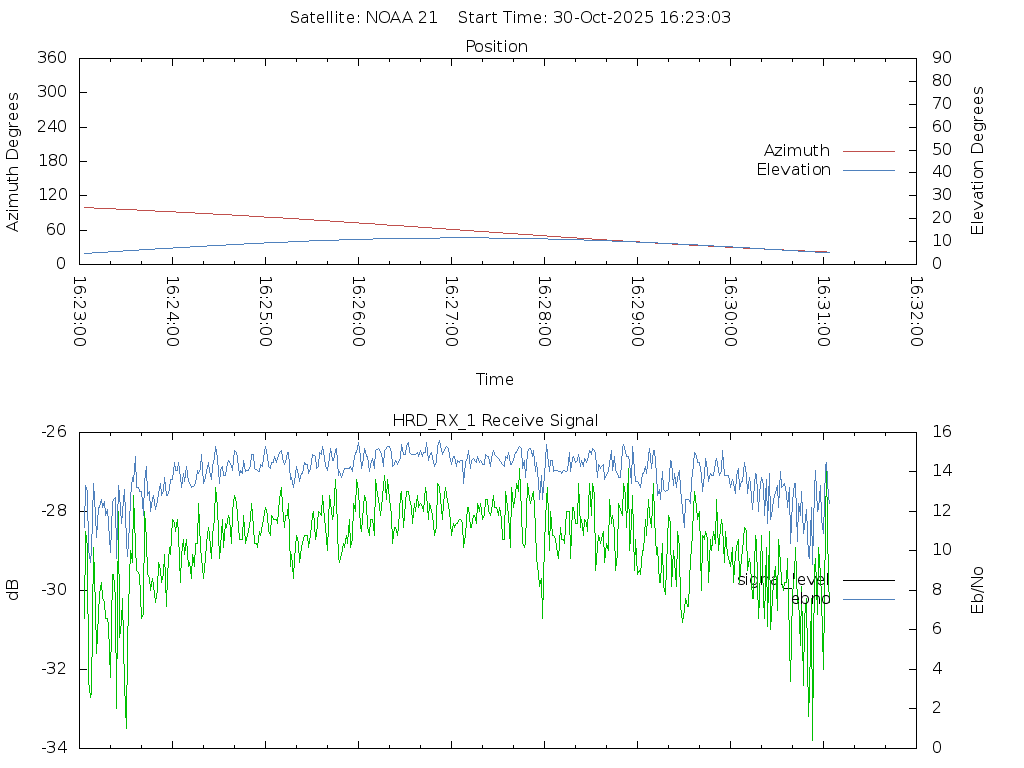Click the -34 dB tick value
Screen dimensions: 1024x768
click(x=52, y=747)
